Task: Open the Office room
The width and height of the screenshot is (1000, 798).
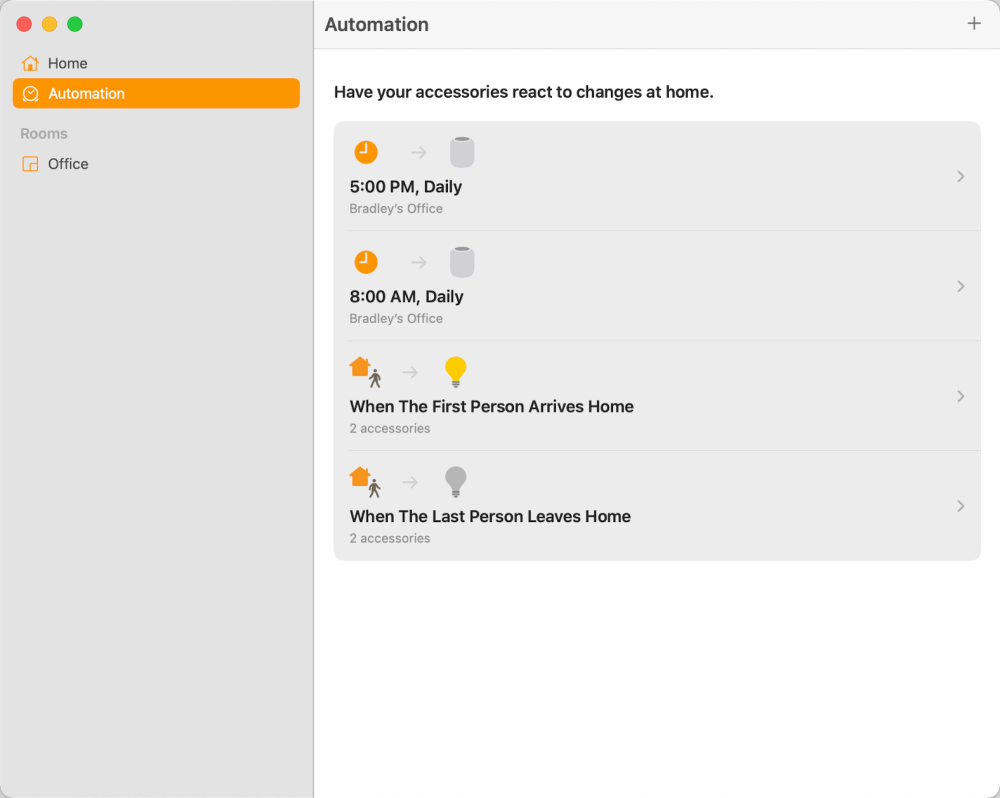Action: pyautogui.click(x=68, y=164)
